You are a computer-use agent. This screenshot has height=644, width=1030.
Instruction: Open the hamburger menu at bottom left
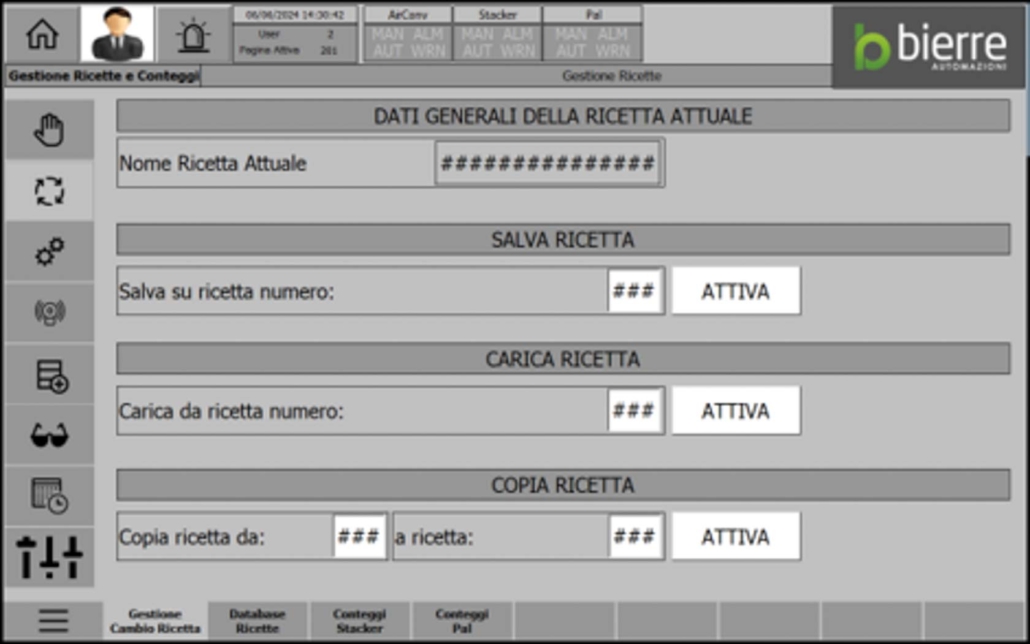click(53, 621)
